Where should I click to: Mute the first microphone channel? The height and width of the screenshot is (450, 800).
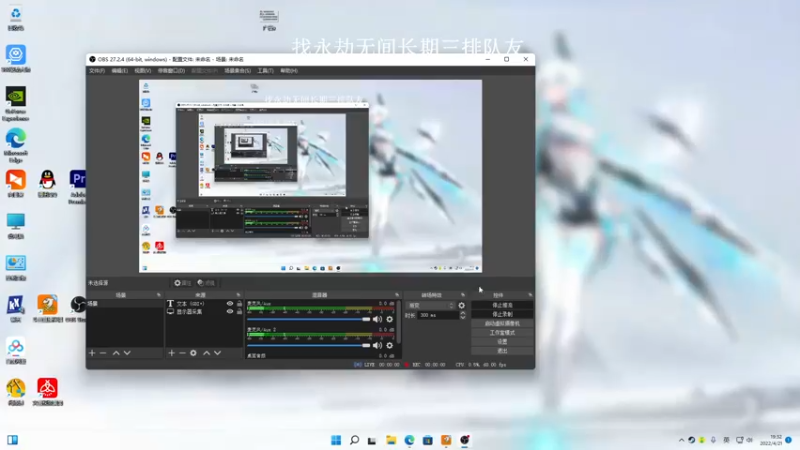(x=378, y=319)
